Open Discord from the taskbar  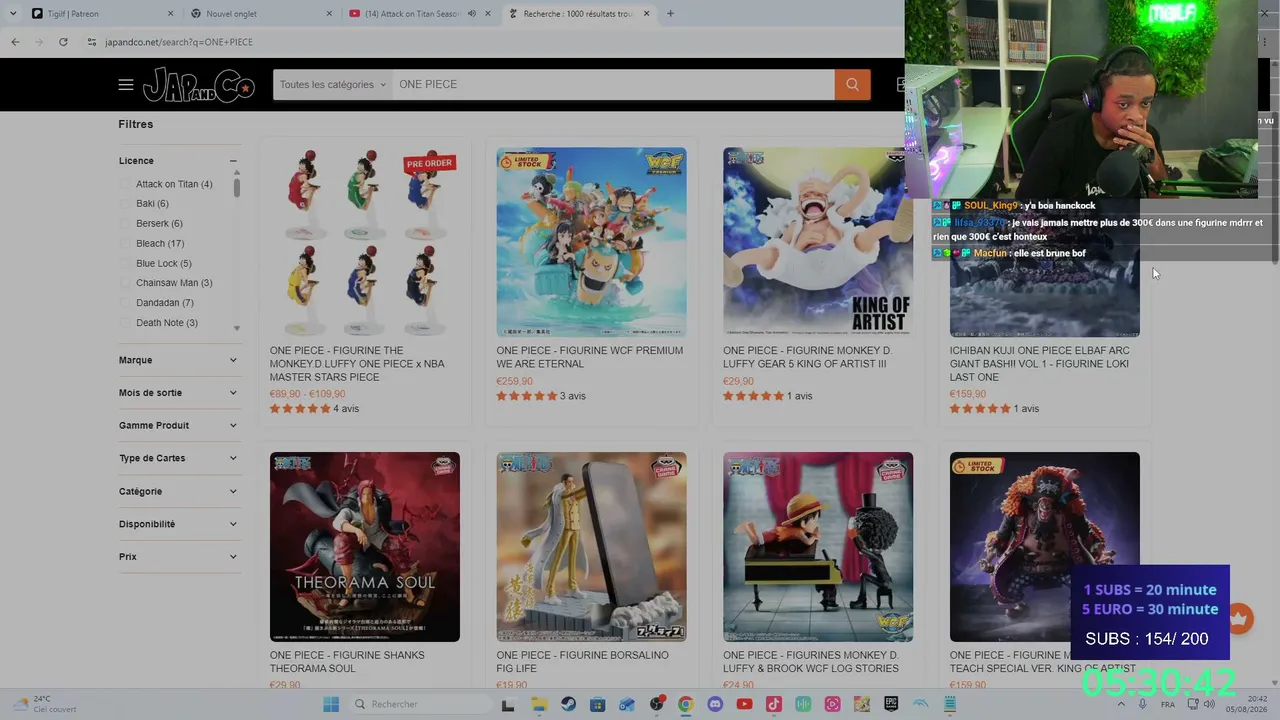pos(715,704)
